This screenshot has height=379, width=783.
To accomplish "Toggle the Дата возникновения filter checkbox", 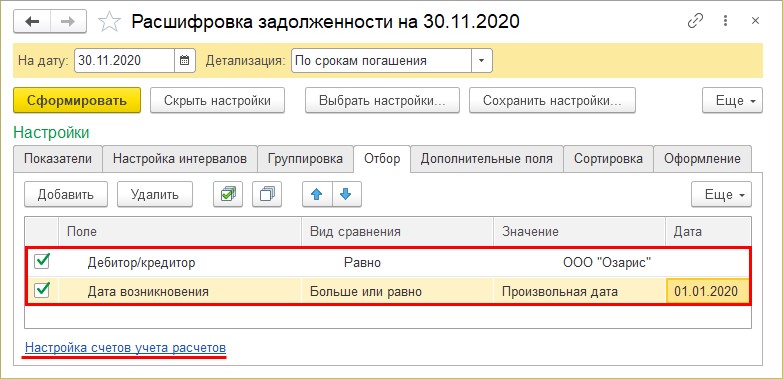I will click(42, 290).
